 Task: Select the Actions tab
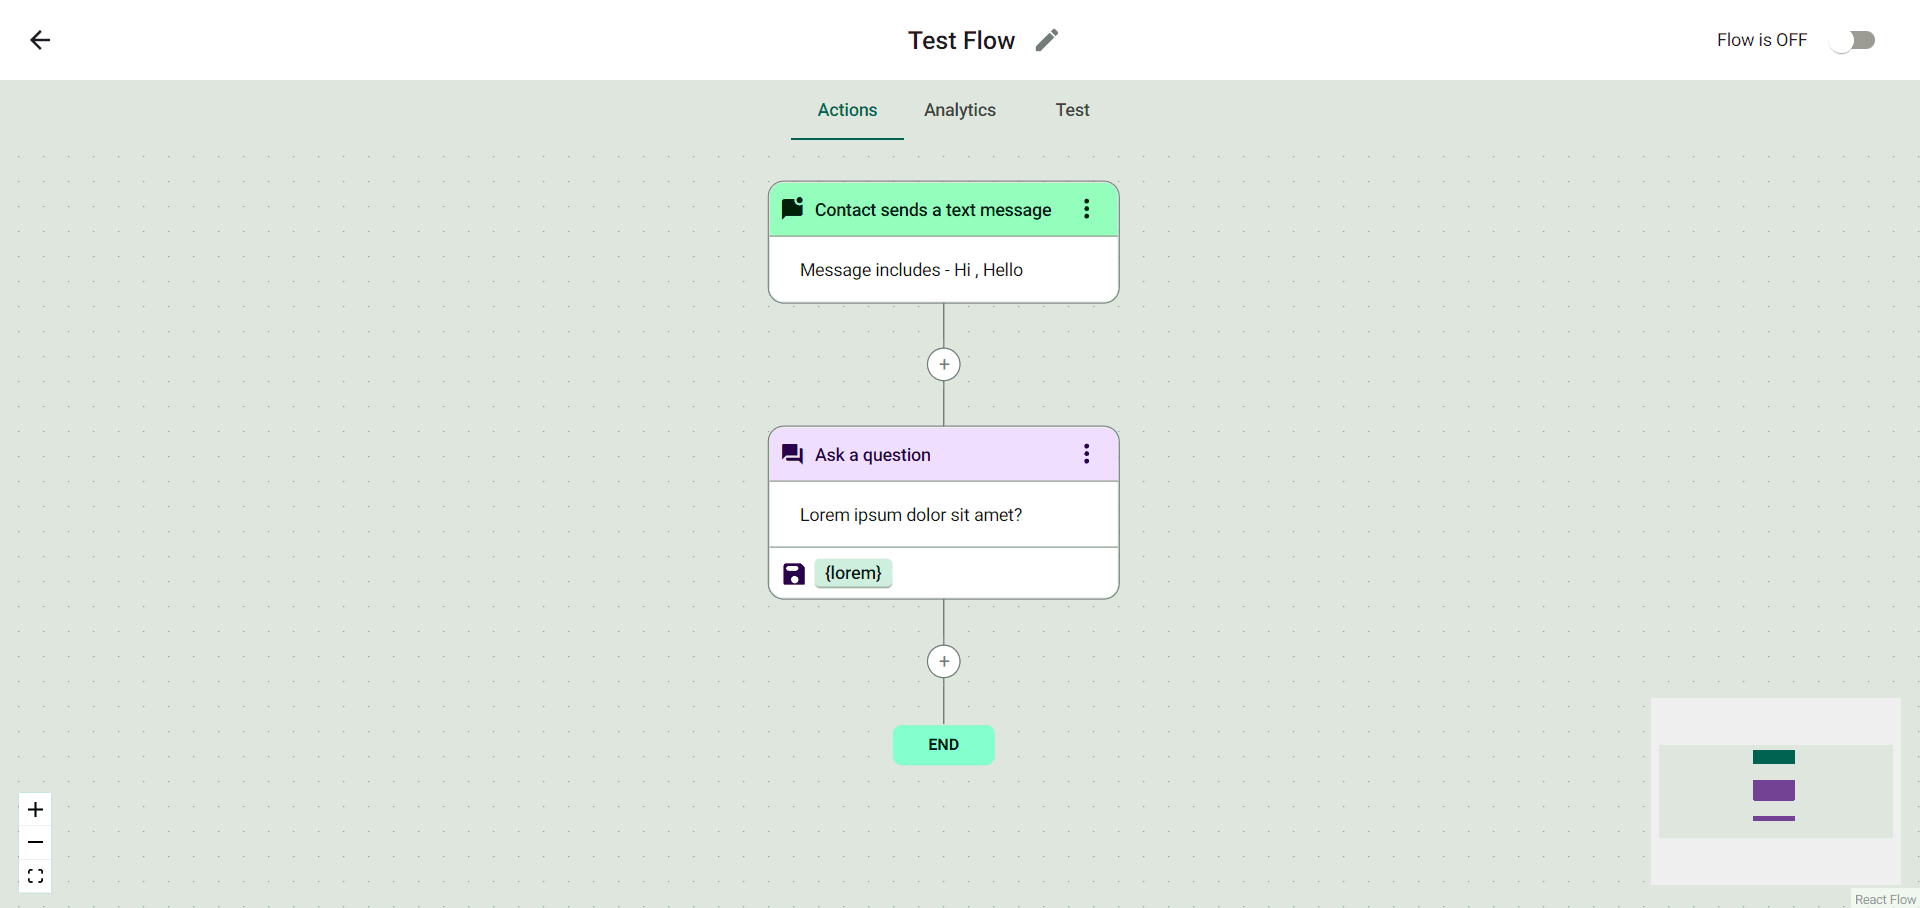click(x=847, y=110)
